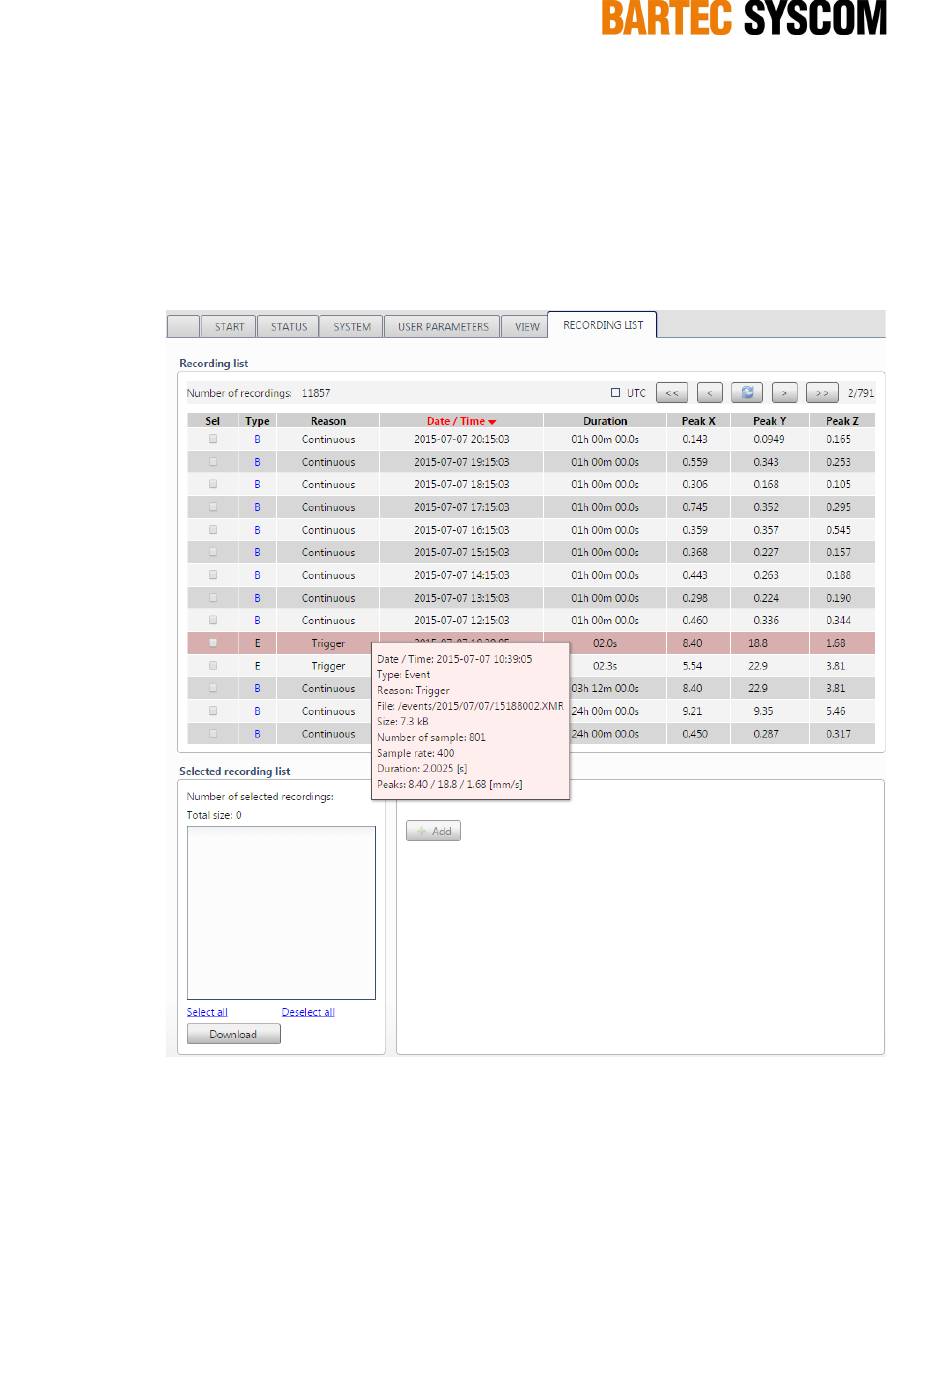Go to previous page with < button
Image resolution: width=950 pixels, height=1398 pixels.
click(710, 393)
